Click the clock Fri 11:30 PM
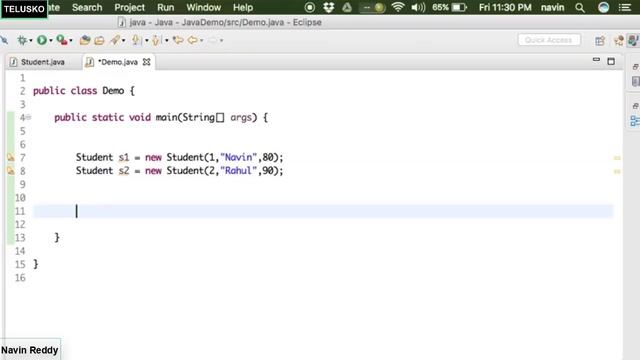This screenshot has height=360, width=640. pos(505,7)
